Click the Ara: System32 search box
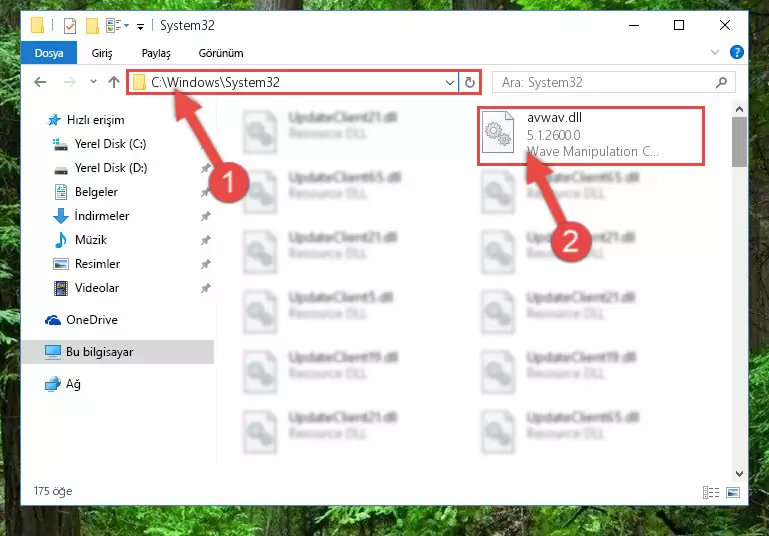Screen dimensions: 769x536 [x=613, y=82]
